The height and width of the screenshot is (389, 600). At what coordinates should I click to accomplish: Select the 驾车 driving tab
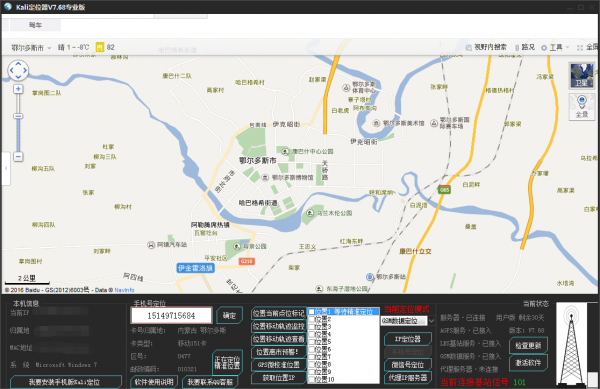click(35, 25)
